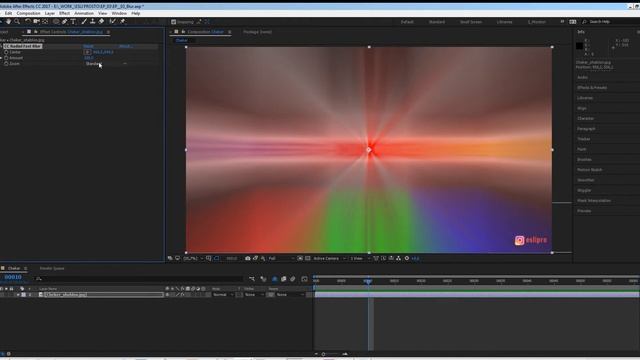Toggle mask and shape path visibility
This screenshot has width=640, height=360.
216,258
